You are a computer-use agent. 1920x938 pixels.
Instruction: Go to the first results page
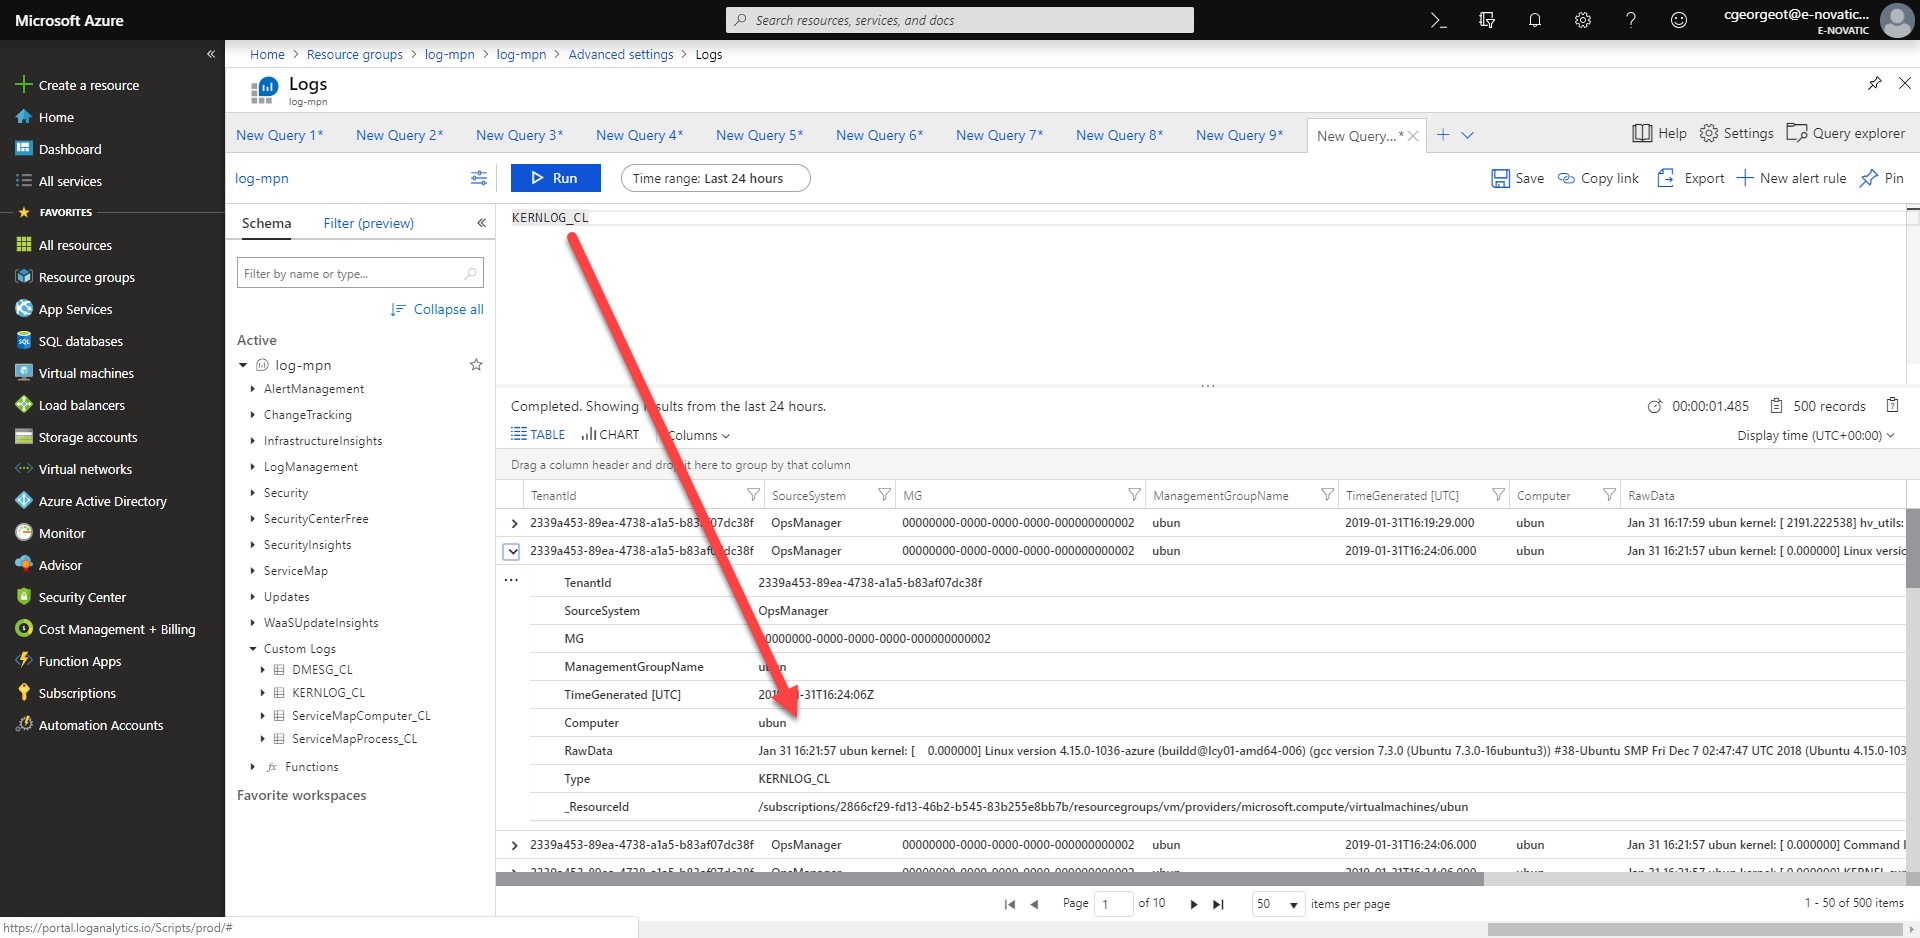1010,904
